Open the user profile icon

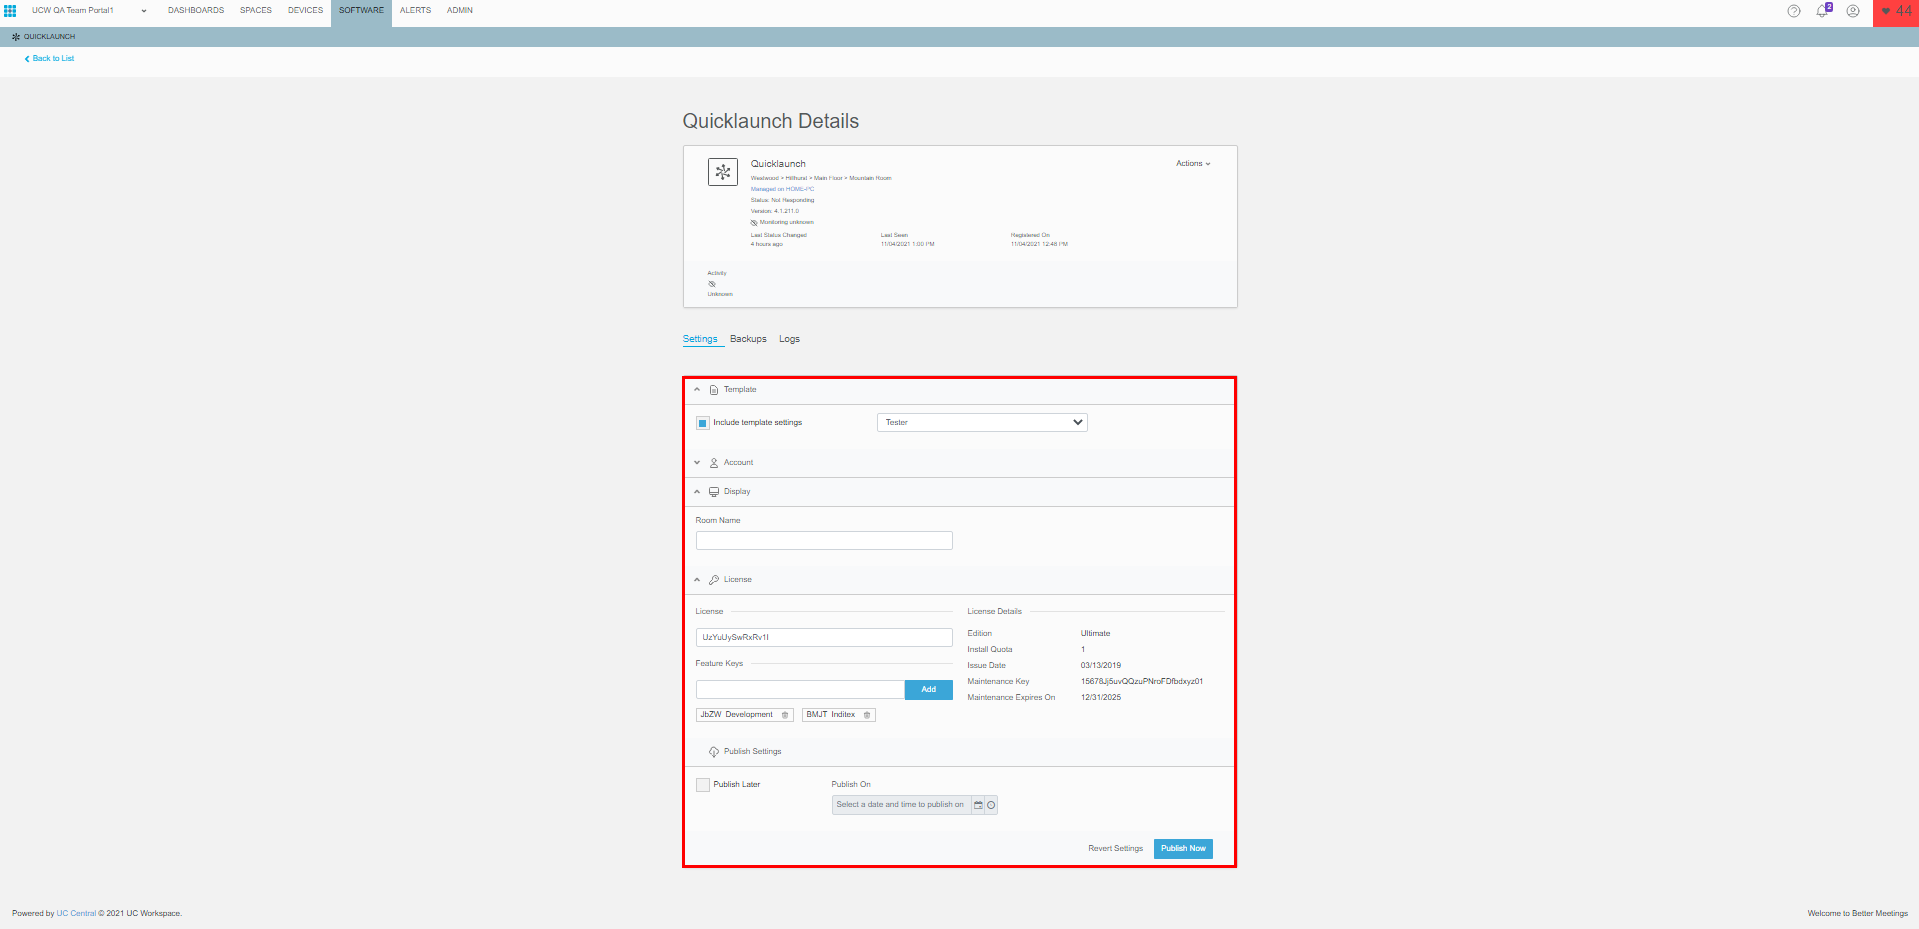[1853, 11]
